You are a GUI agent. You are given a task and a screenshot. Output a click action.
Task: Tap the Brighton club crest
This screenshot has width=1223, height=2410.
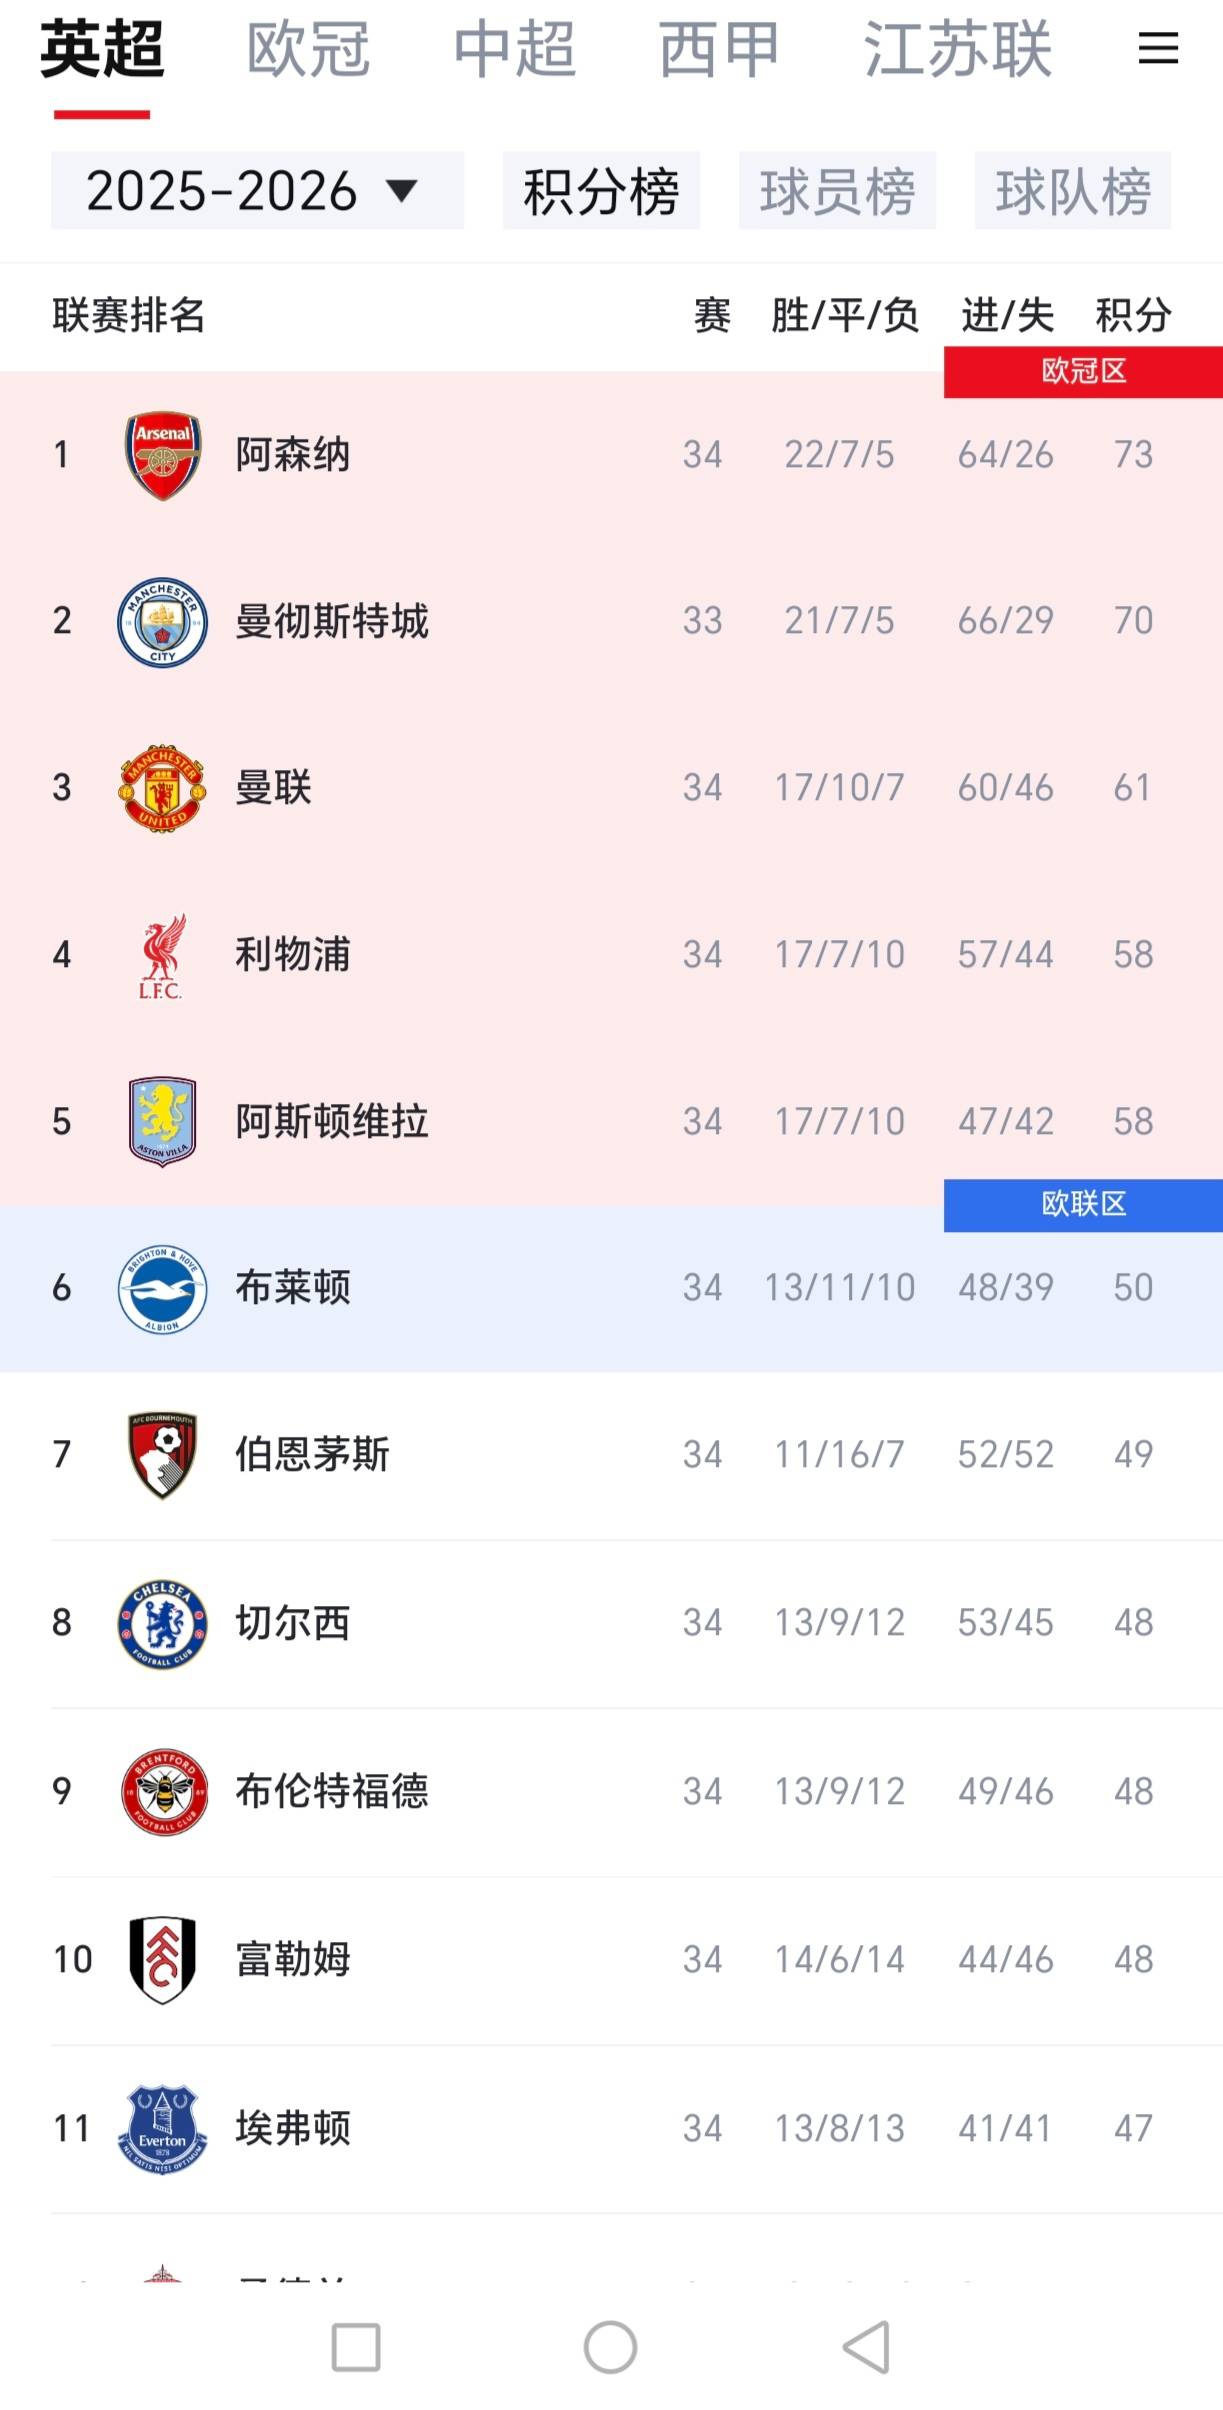click(x=162, y=1288)
